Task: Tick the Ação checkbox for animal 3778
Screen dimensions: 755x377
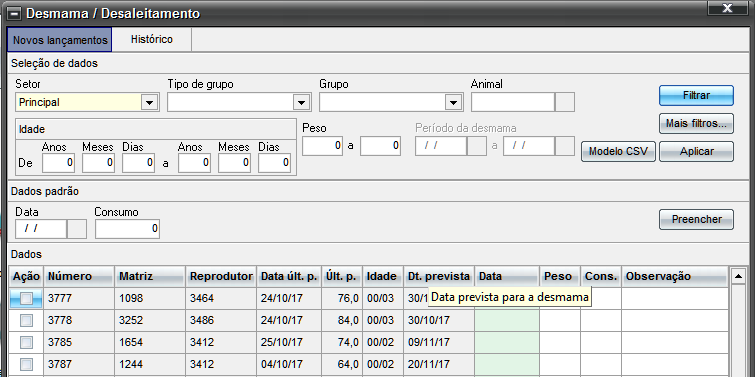Action: 26,320
